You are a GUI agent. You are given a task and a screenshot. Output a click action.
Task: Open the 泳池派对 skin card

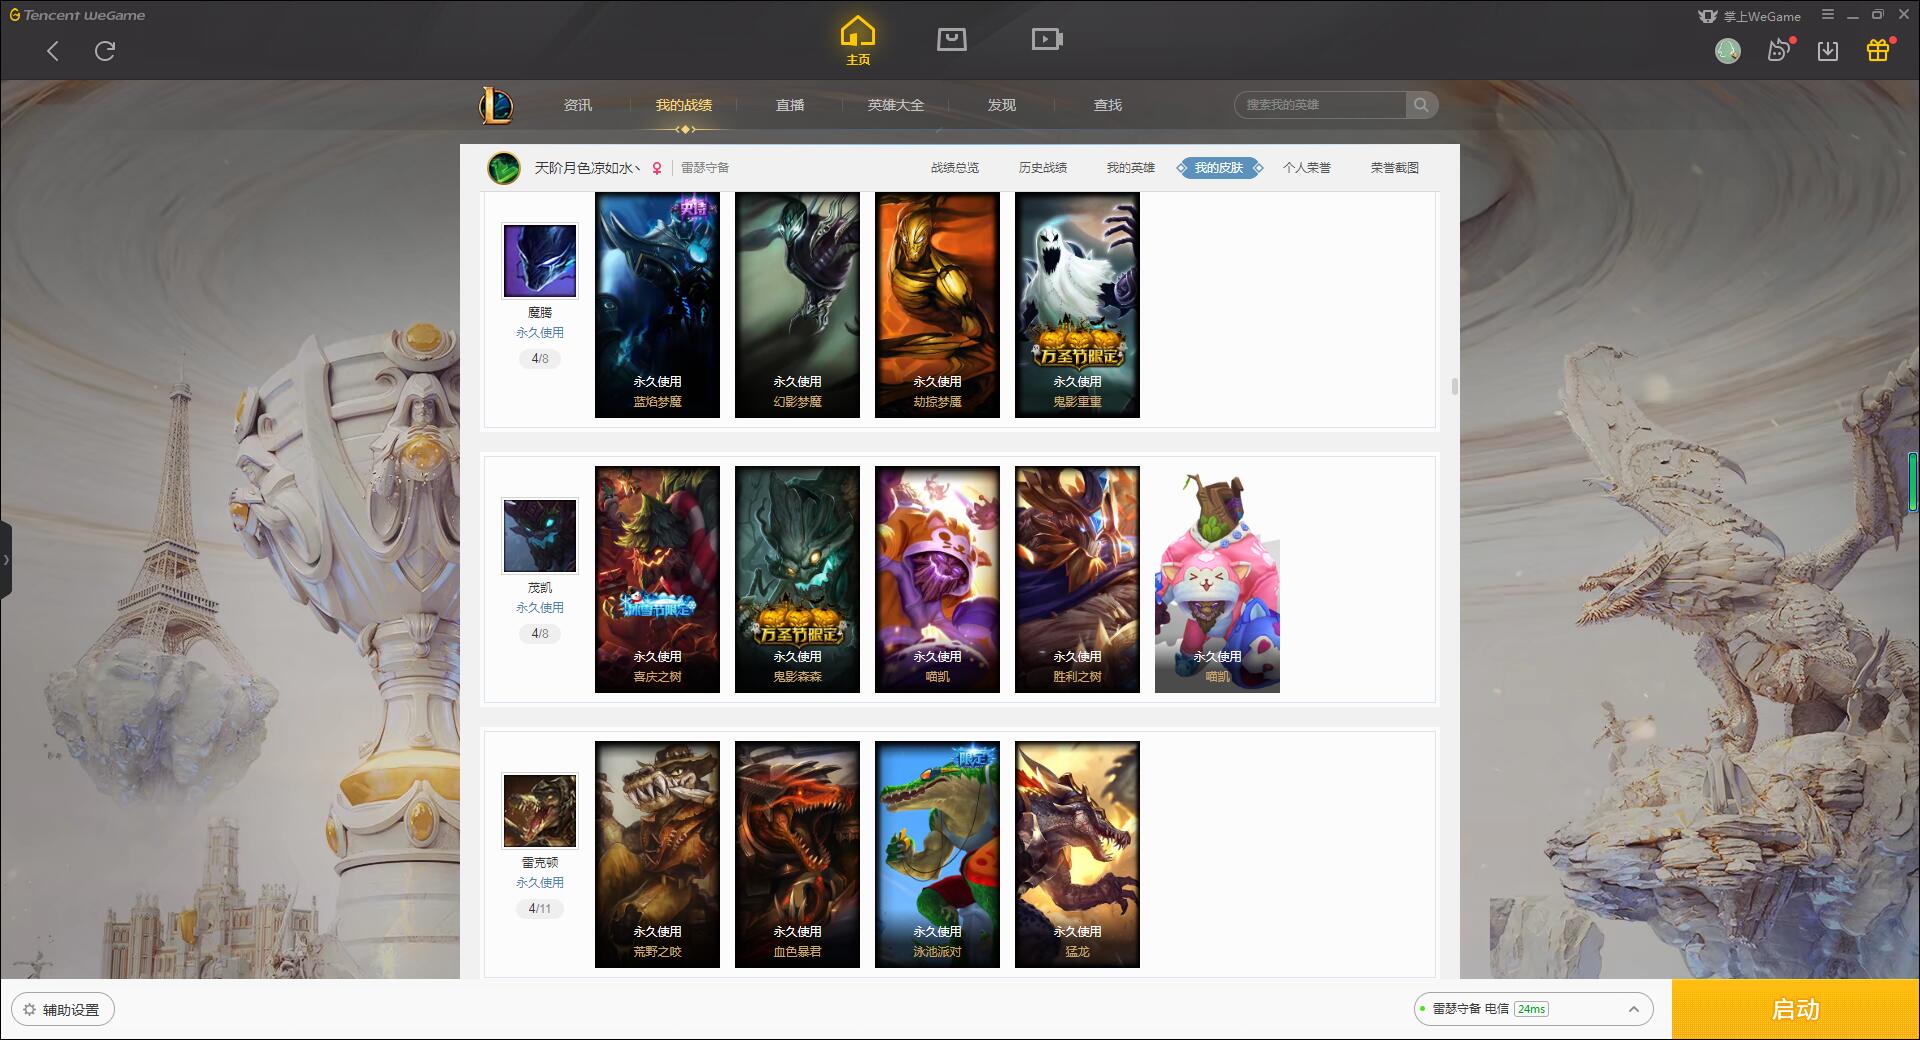pyautogui.click(x=937, y=855)
